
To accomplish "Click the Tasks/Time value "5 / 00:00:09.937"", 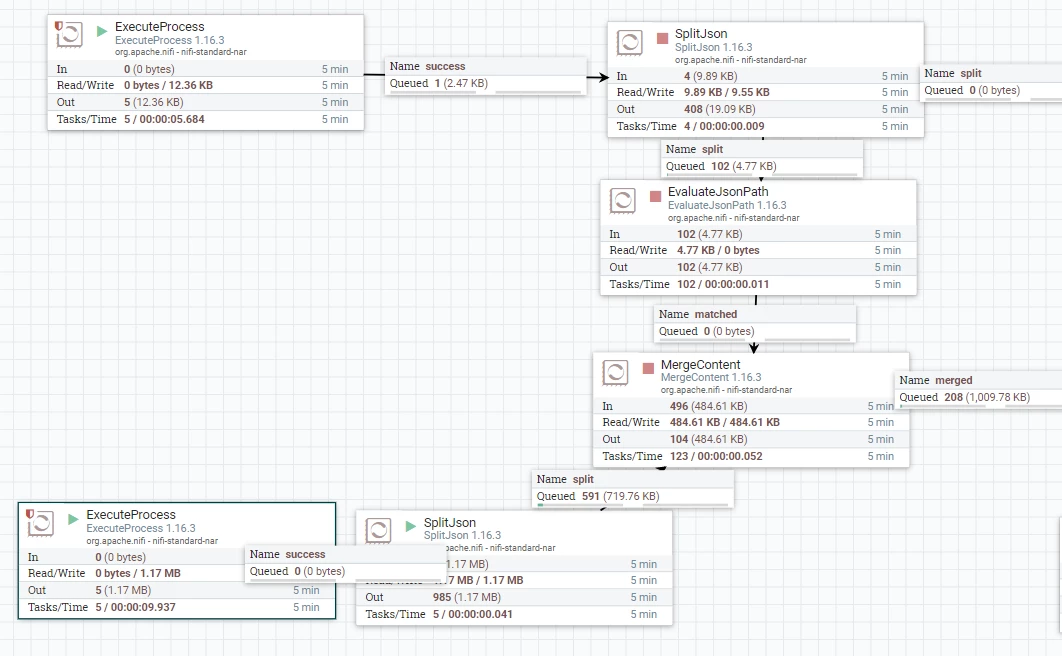I will (x=135, y=607).
